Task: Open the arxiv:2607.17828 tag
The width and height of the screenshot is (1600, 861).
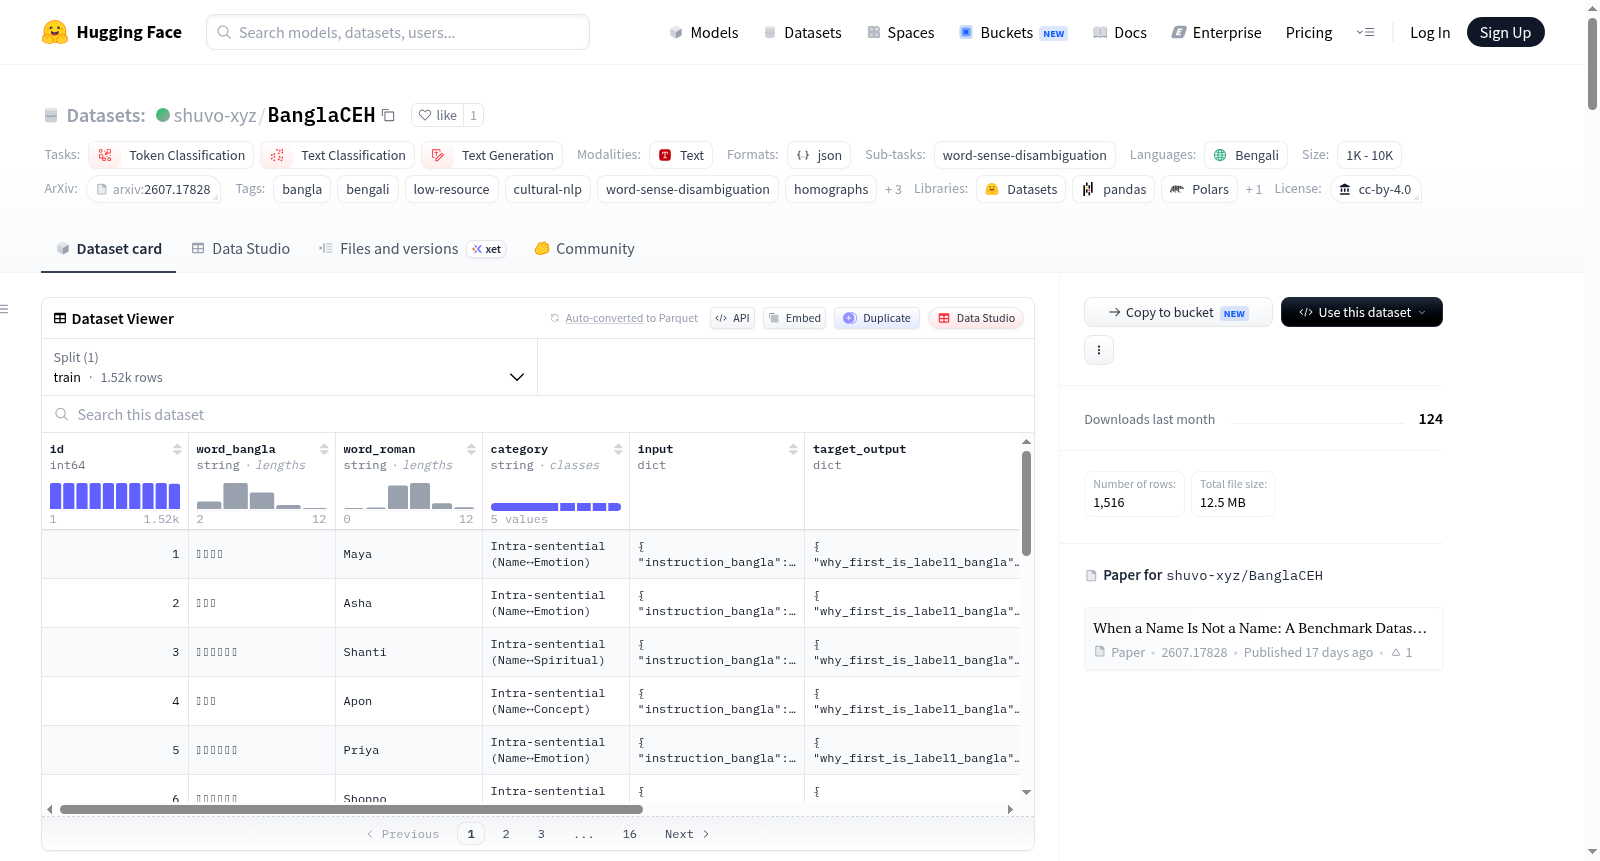Action: click(x=154, y=189)
